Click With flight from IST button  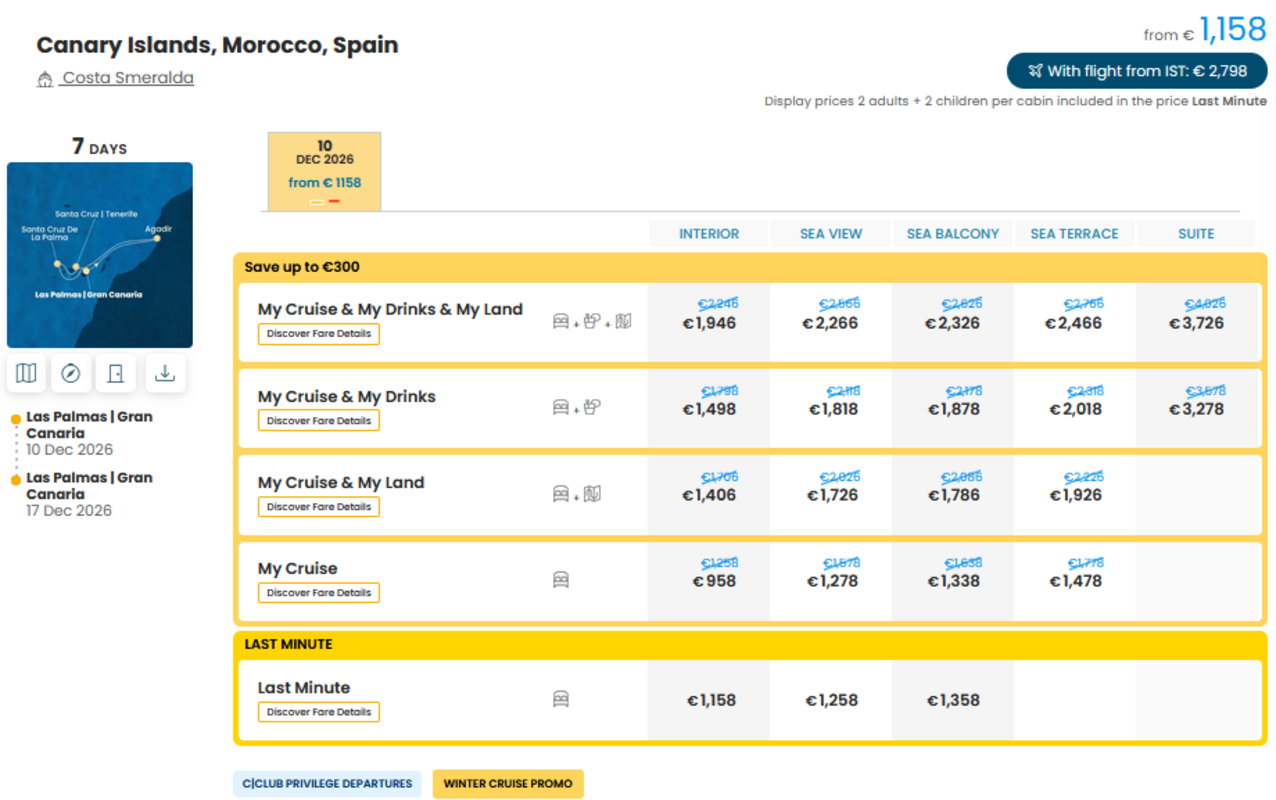point(1137,71)
